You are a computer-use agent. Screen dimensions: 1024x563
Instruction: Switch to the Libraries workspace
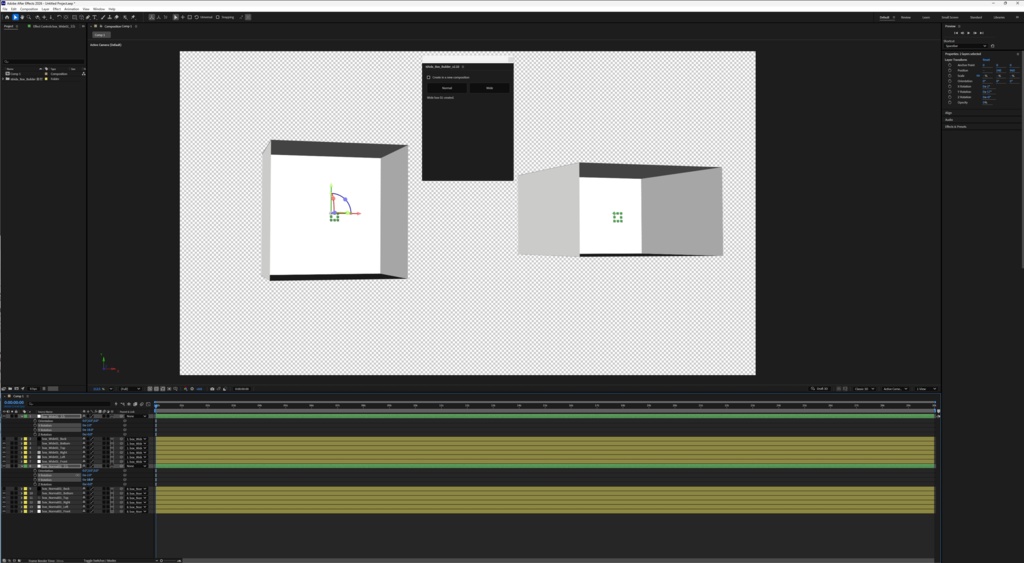999,18
